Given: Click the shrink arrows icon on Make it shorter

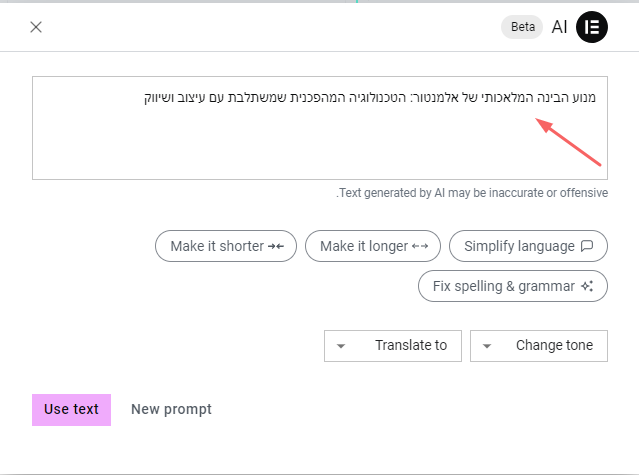Looking at the screenshot, I should (276, 246).
